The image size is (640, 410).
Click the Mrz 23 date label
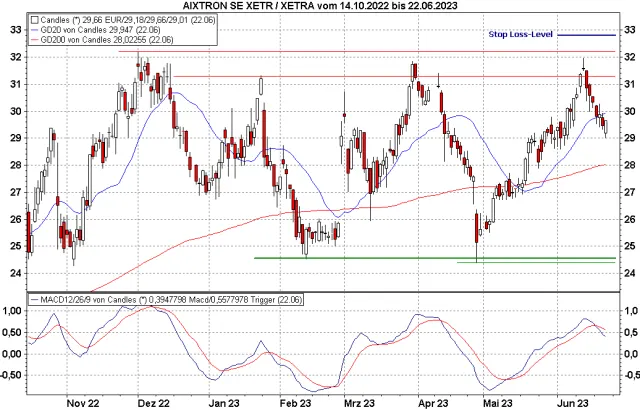[x=359, y=403]
